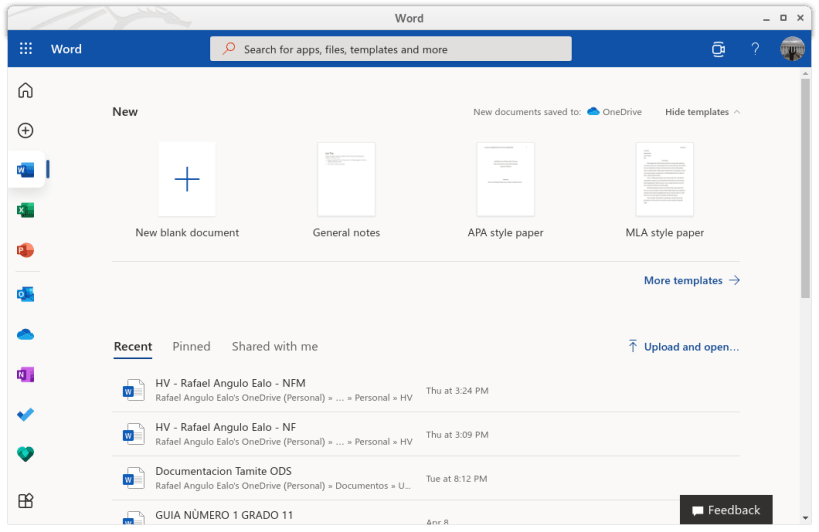Screen dimensions: 819x532
Task: Open Excel from the sidebar
Action: point(25,210)
